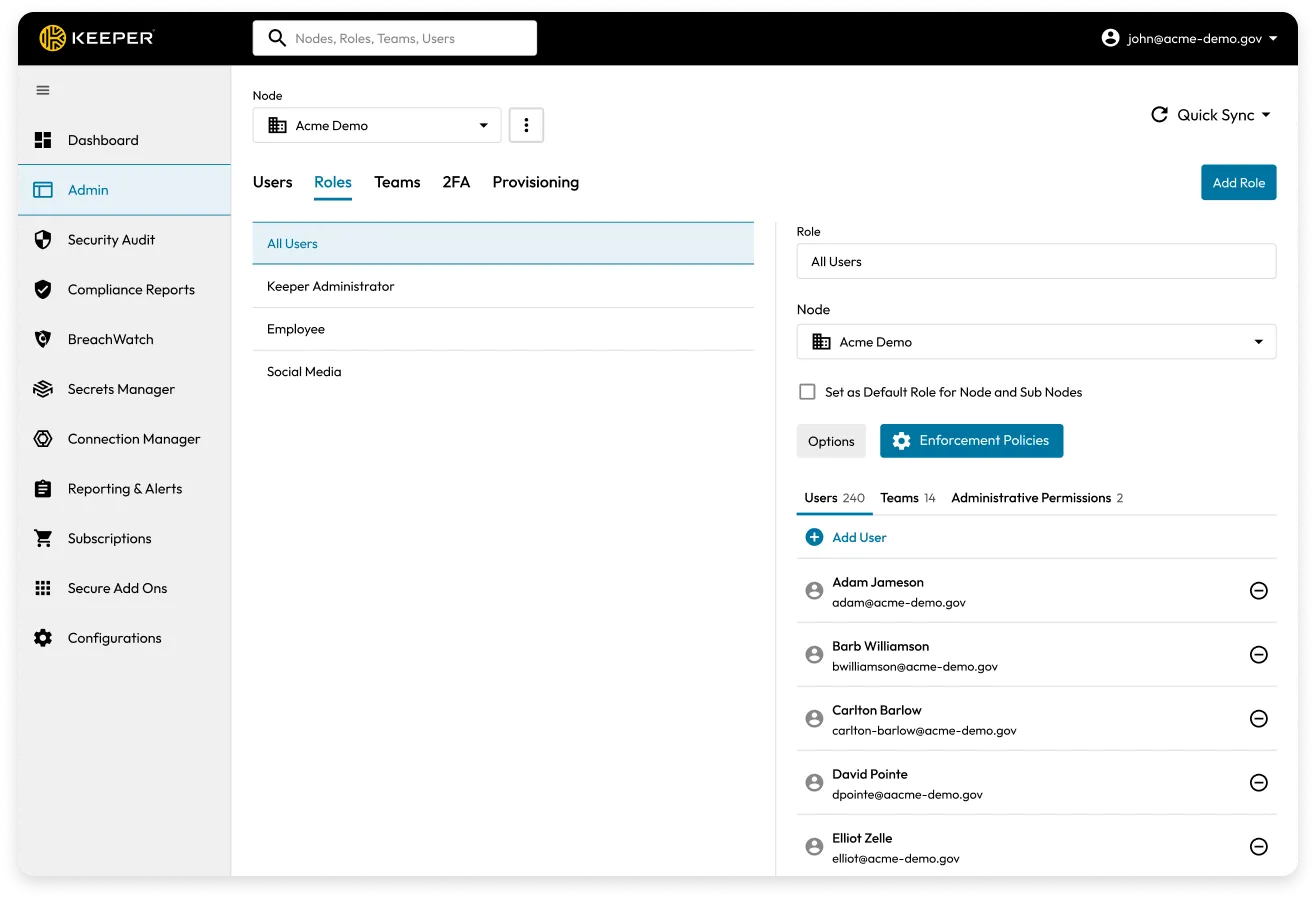Click the Secrets Manager layers icon
The height and width of the screenshot is (900, 1316).
tap(43, 389)
